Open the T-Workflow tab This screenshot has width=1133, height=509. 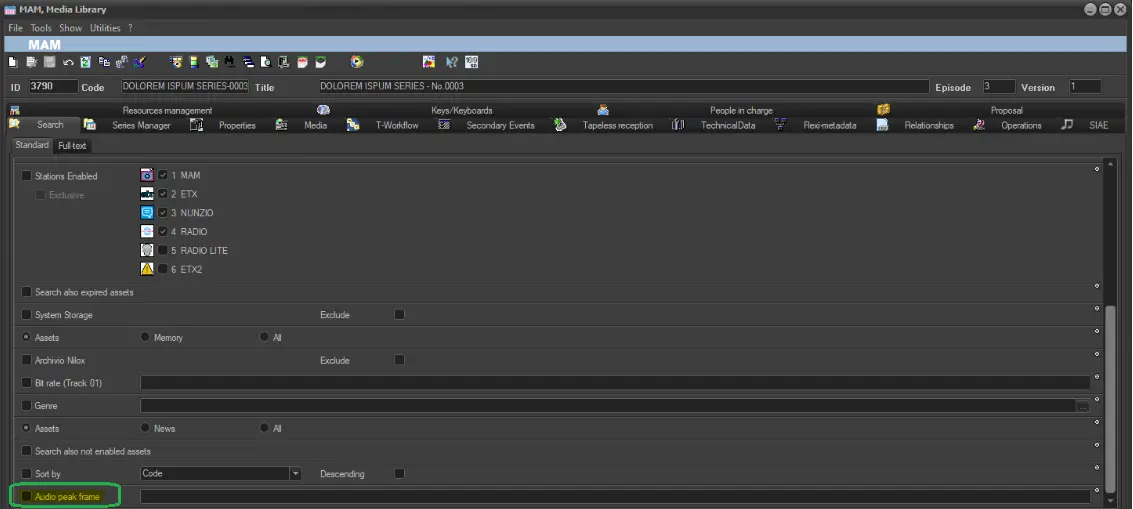coord(396,126)
